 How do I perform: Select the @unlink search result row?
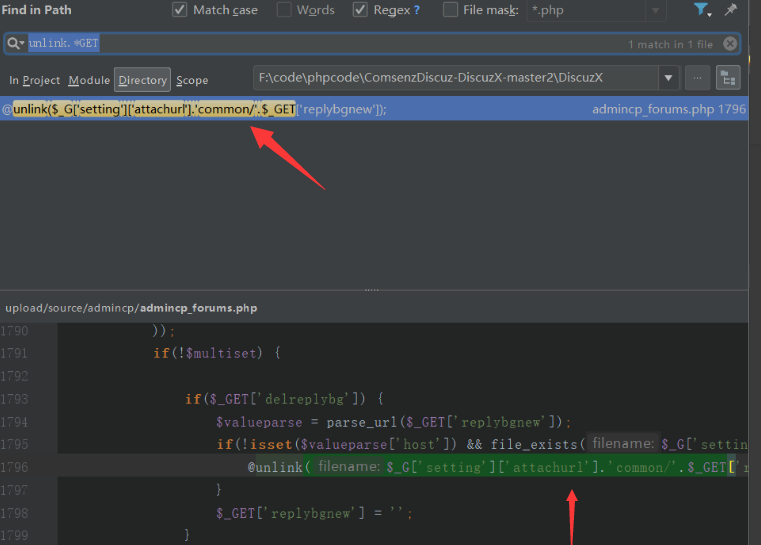[x=374, y=109]
